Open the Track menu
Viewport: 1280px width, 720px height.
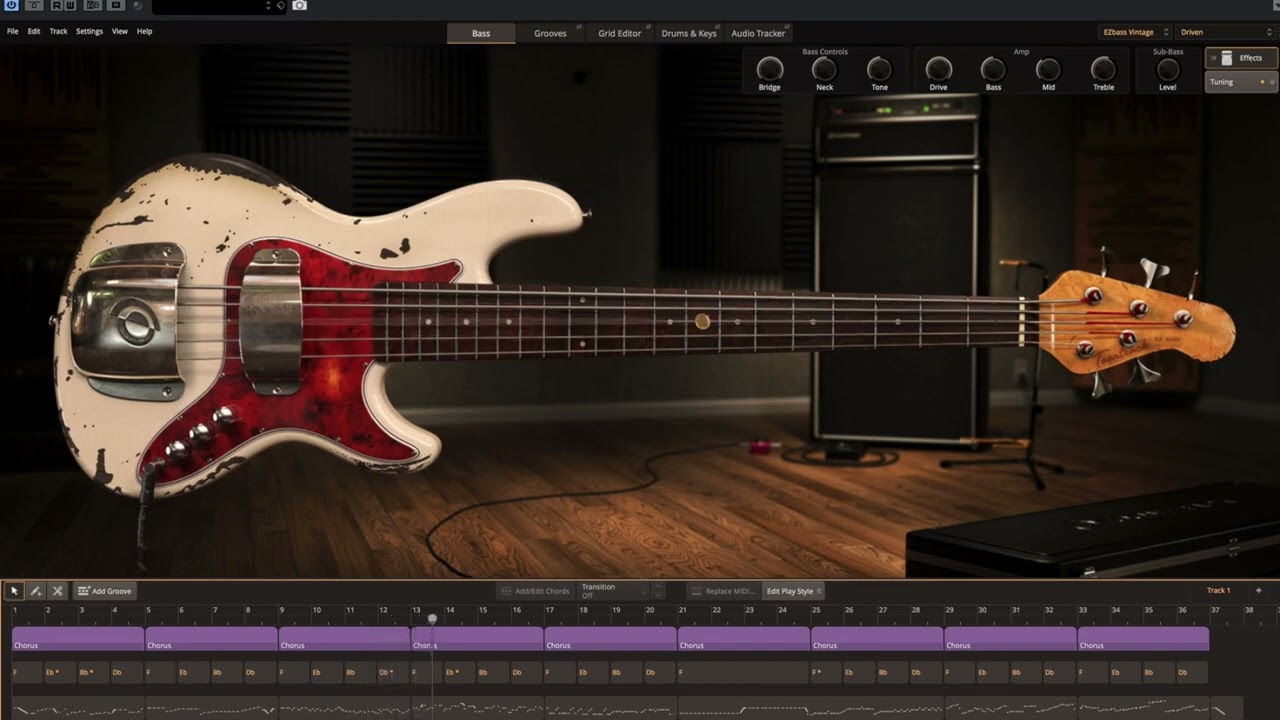point(59,32)
